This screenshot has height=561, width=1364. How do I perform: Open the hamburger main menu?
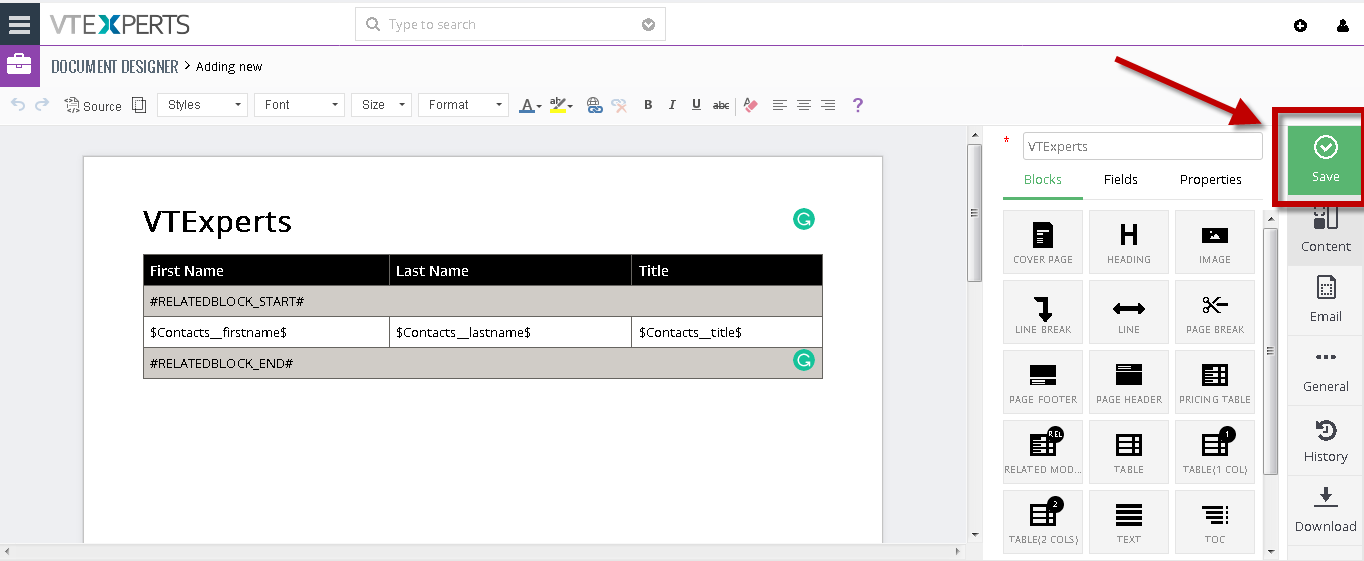[20, 23]
